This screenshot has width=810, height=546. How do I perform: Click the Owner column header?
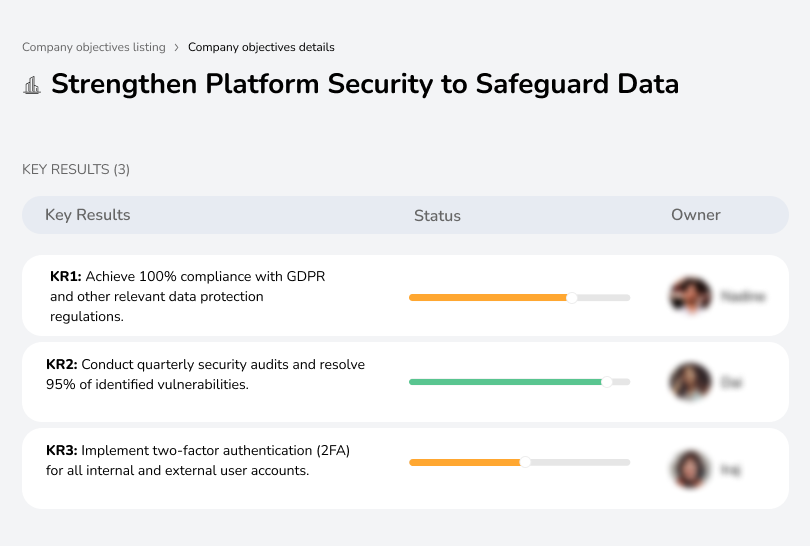[x=695, y=215]
